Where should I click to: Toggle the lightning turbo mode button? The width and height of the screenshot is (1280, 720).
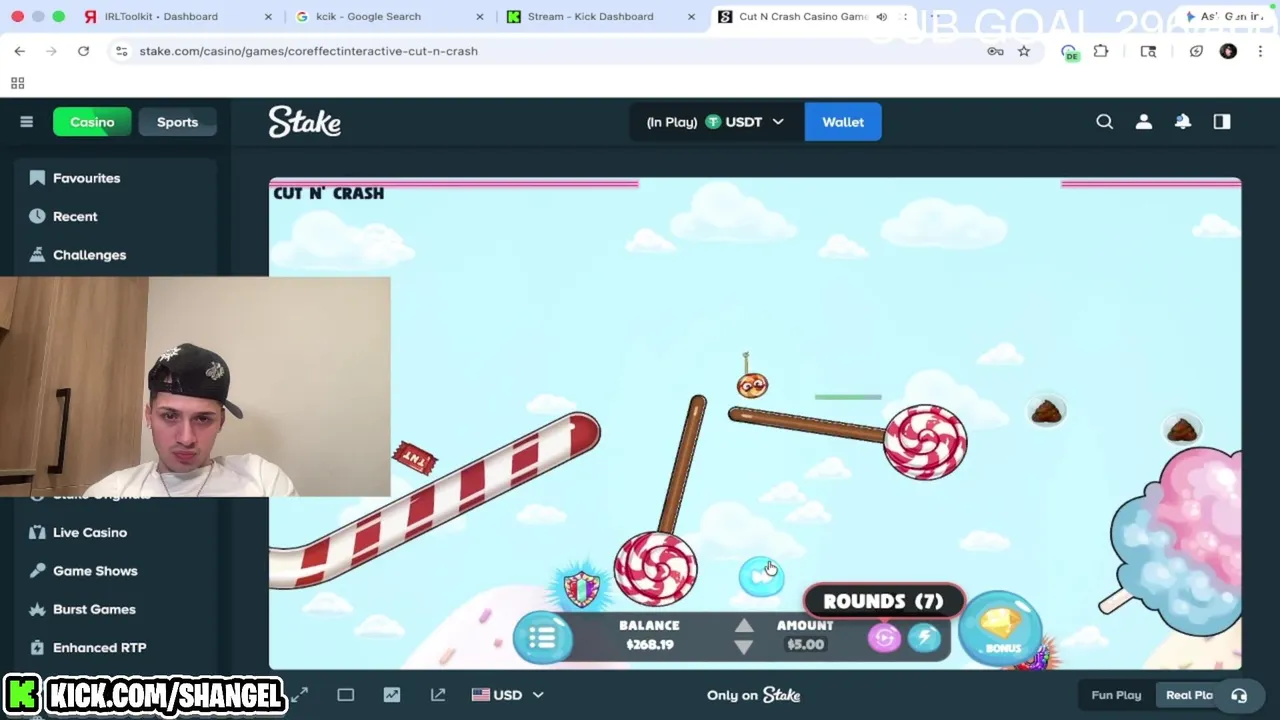925,637
